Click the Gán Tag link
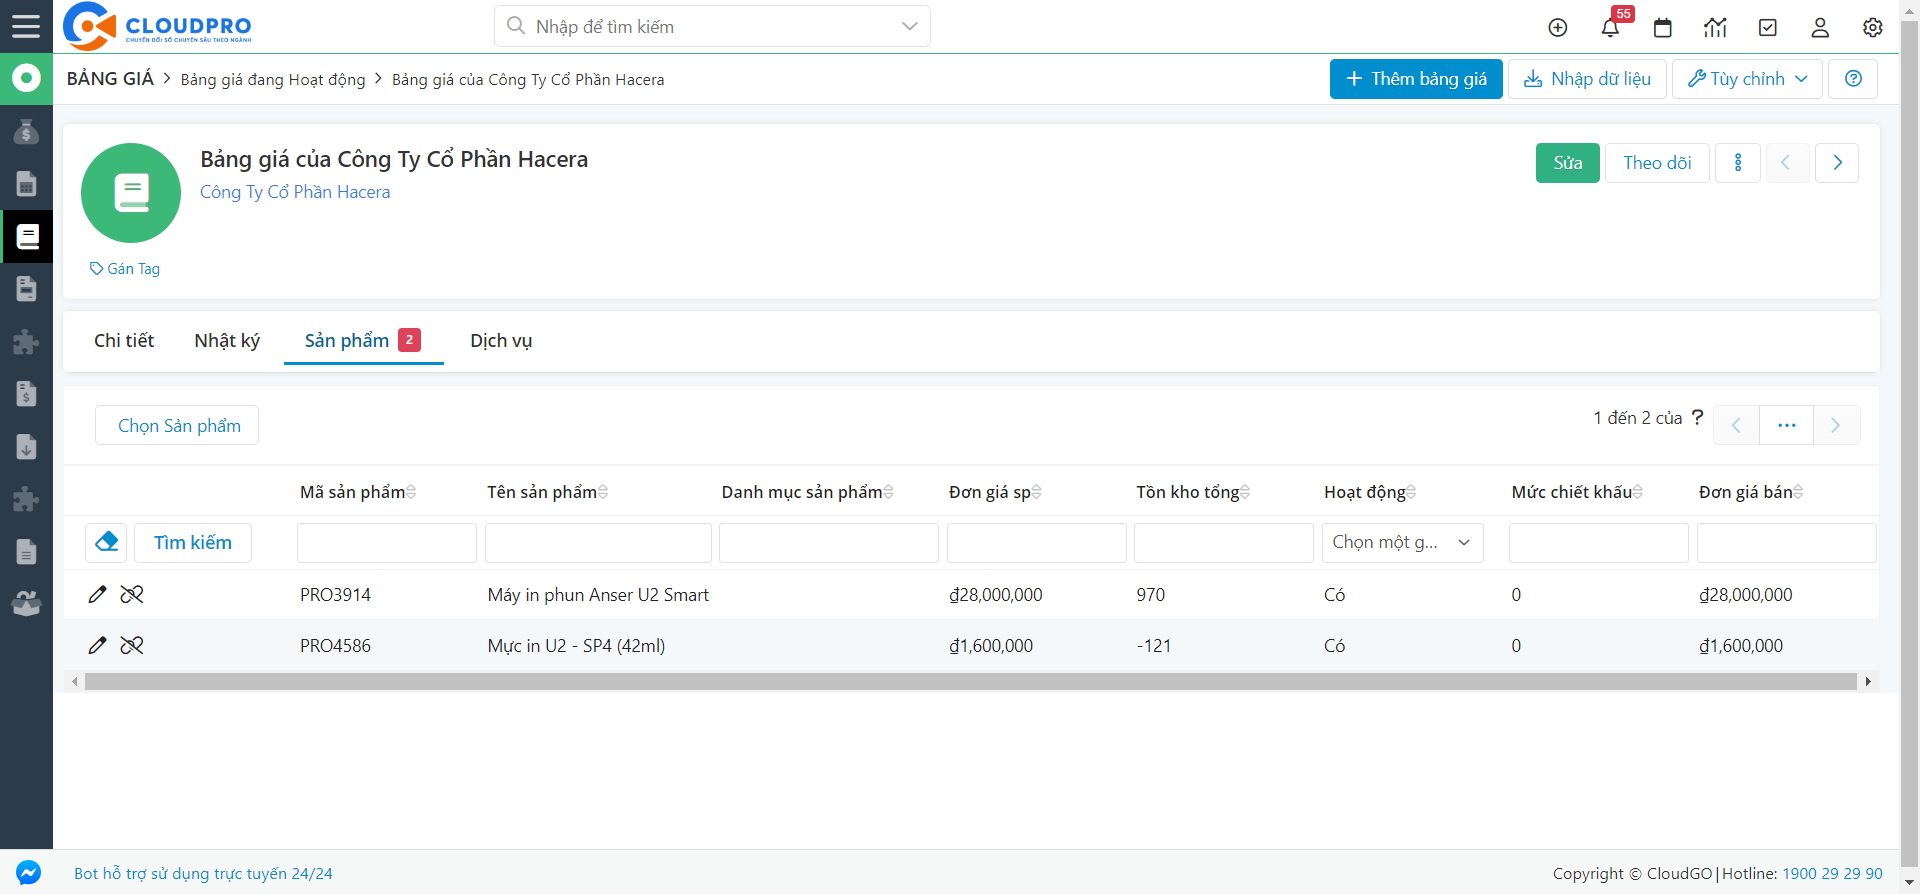Image resolution: width=1920 pixels, height=894 pixels. (x=125, y=269)
